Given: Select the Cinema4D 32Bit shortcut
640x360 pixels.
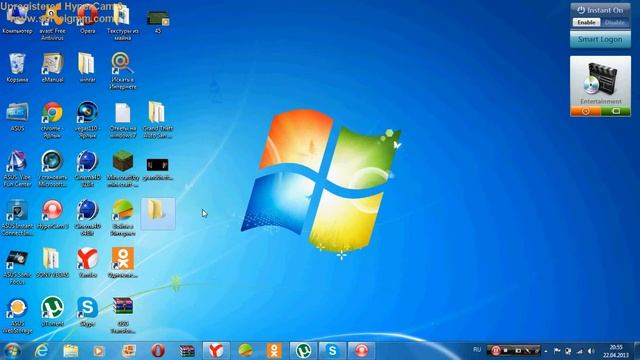Looking at the screenshot, I should (x=87, y=169).
